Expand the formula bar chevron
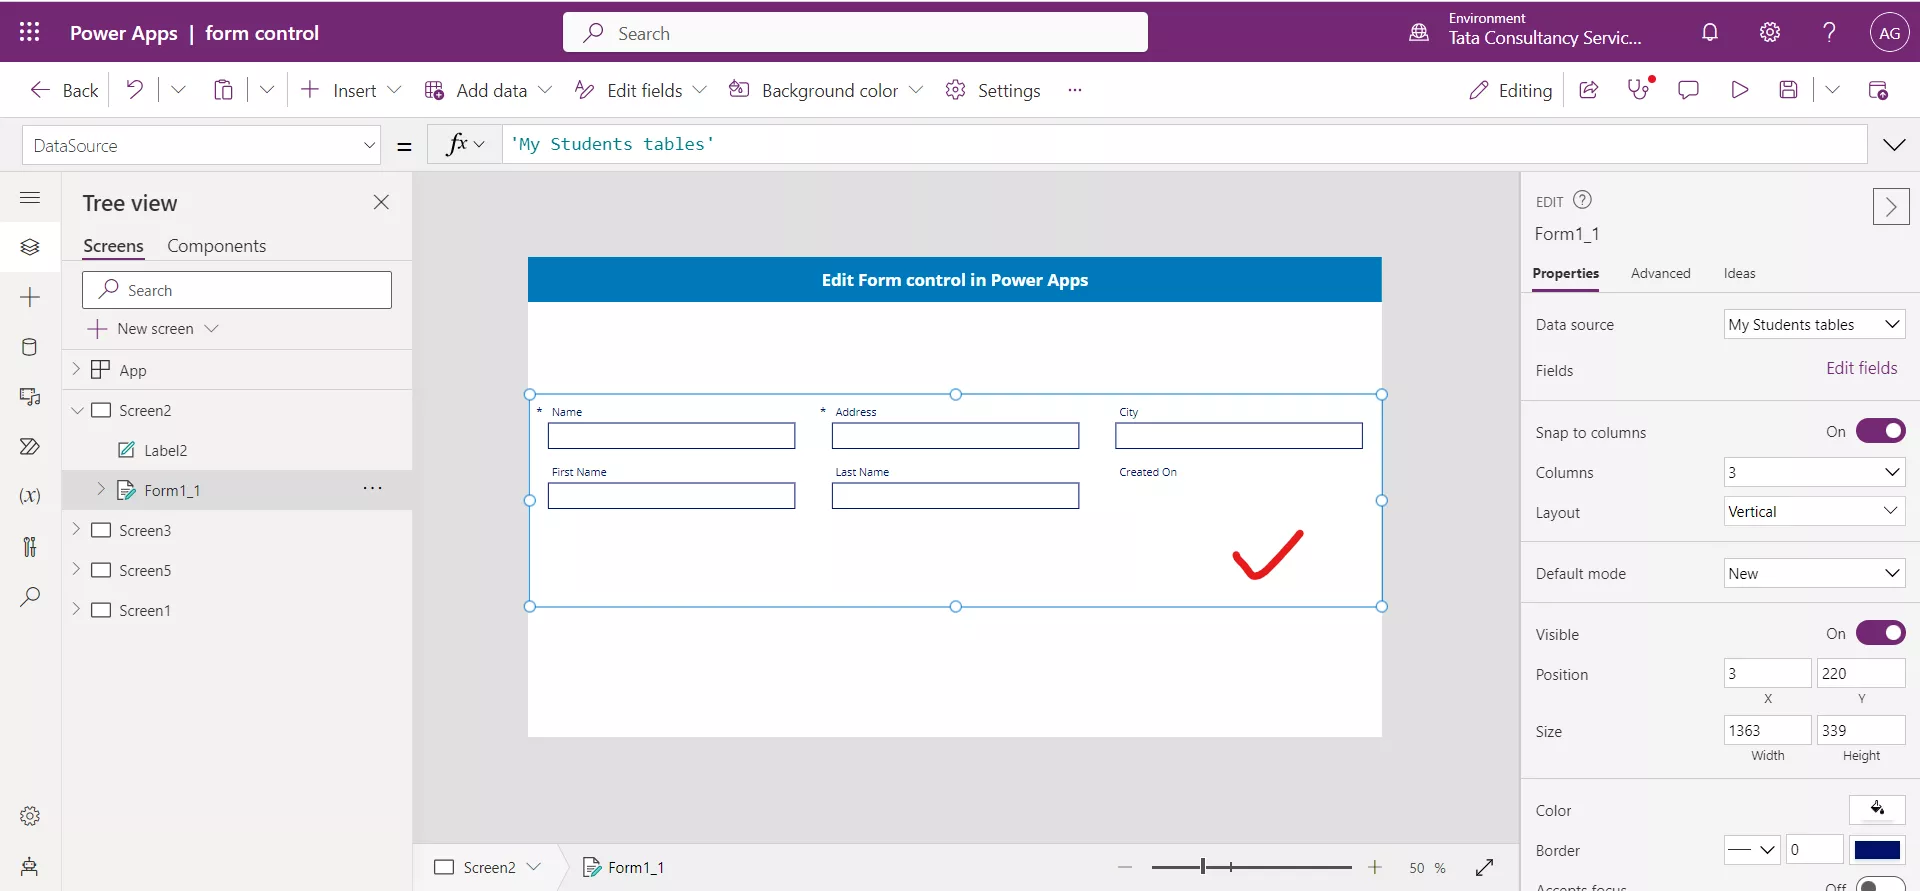Image resolution: width=1920 pixels, height=891 pixels. tap(1894, 145)
